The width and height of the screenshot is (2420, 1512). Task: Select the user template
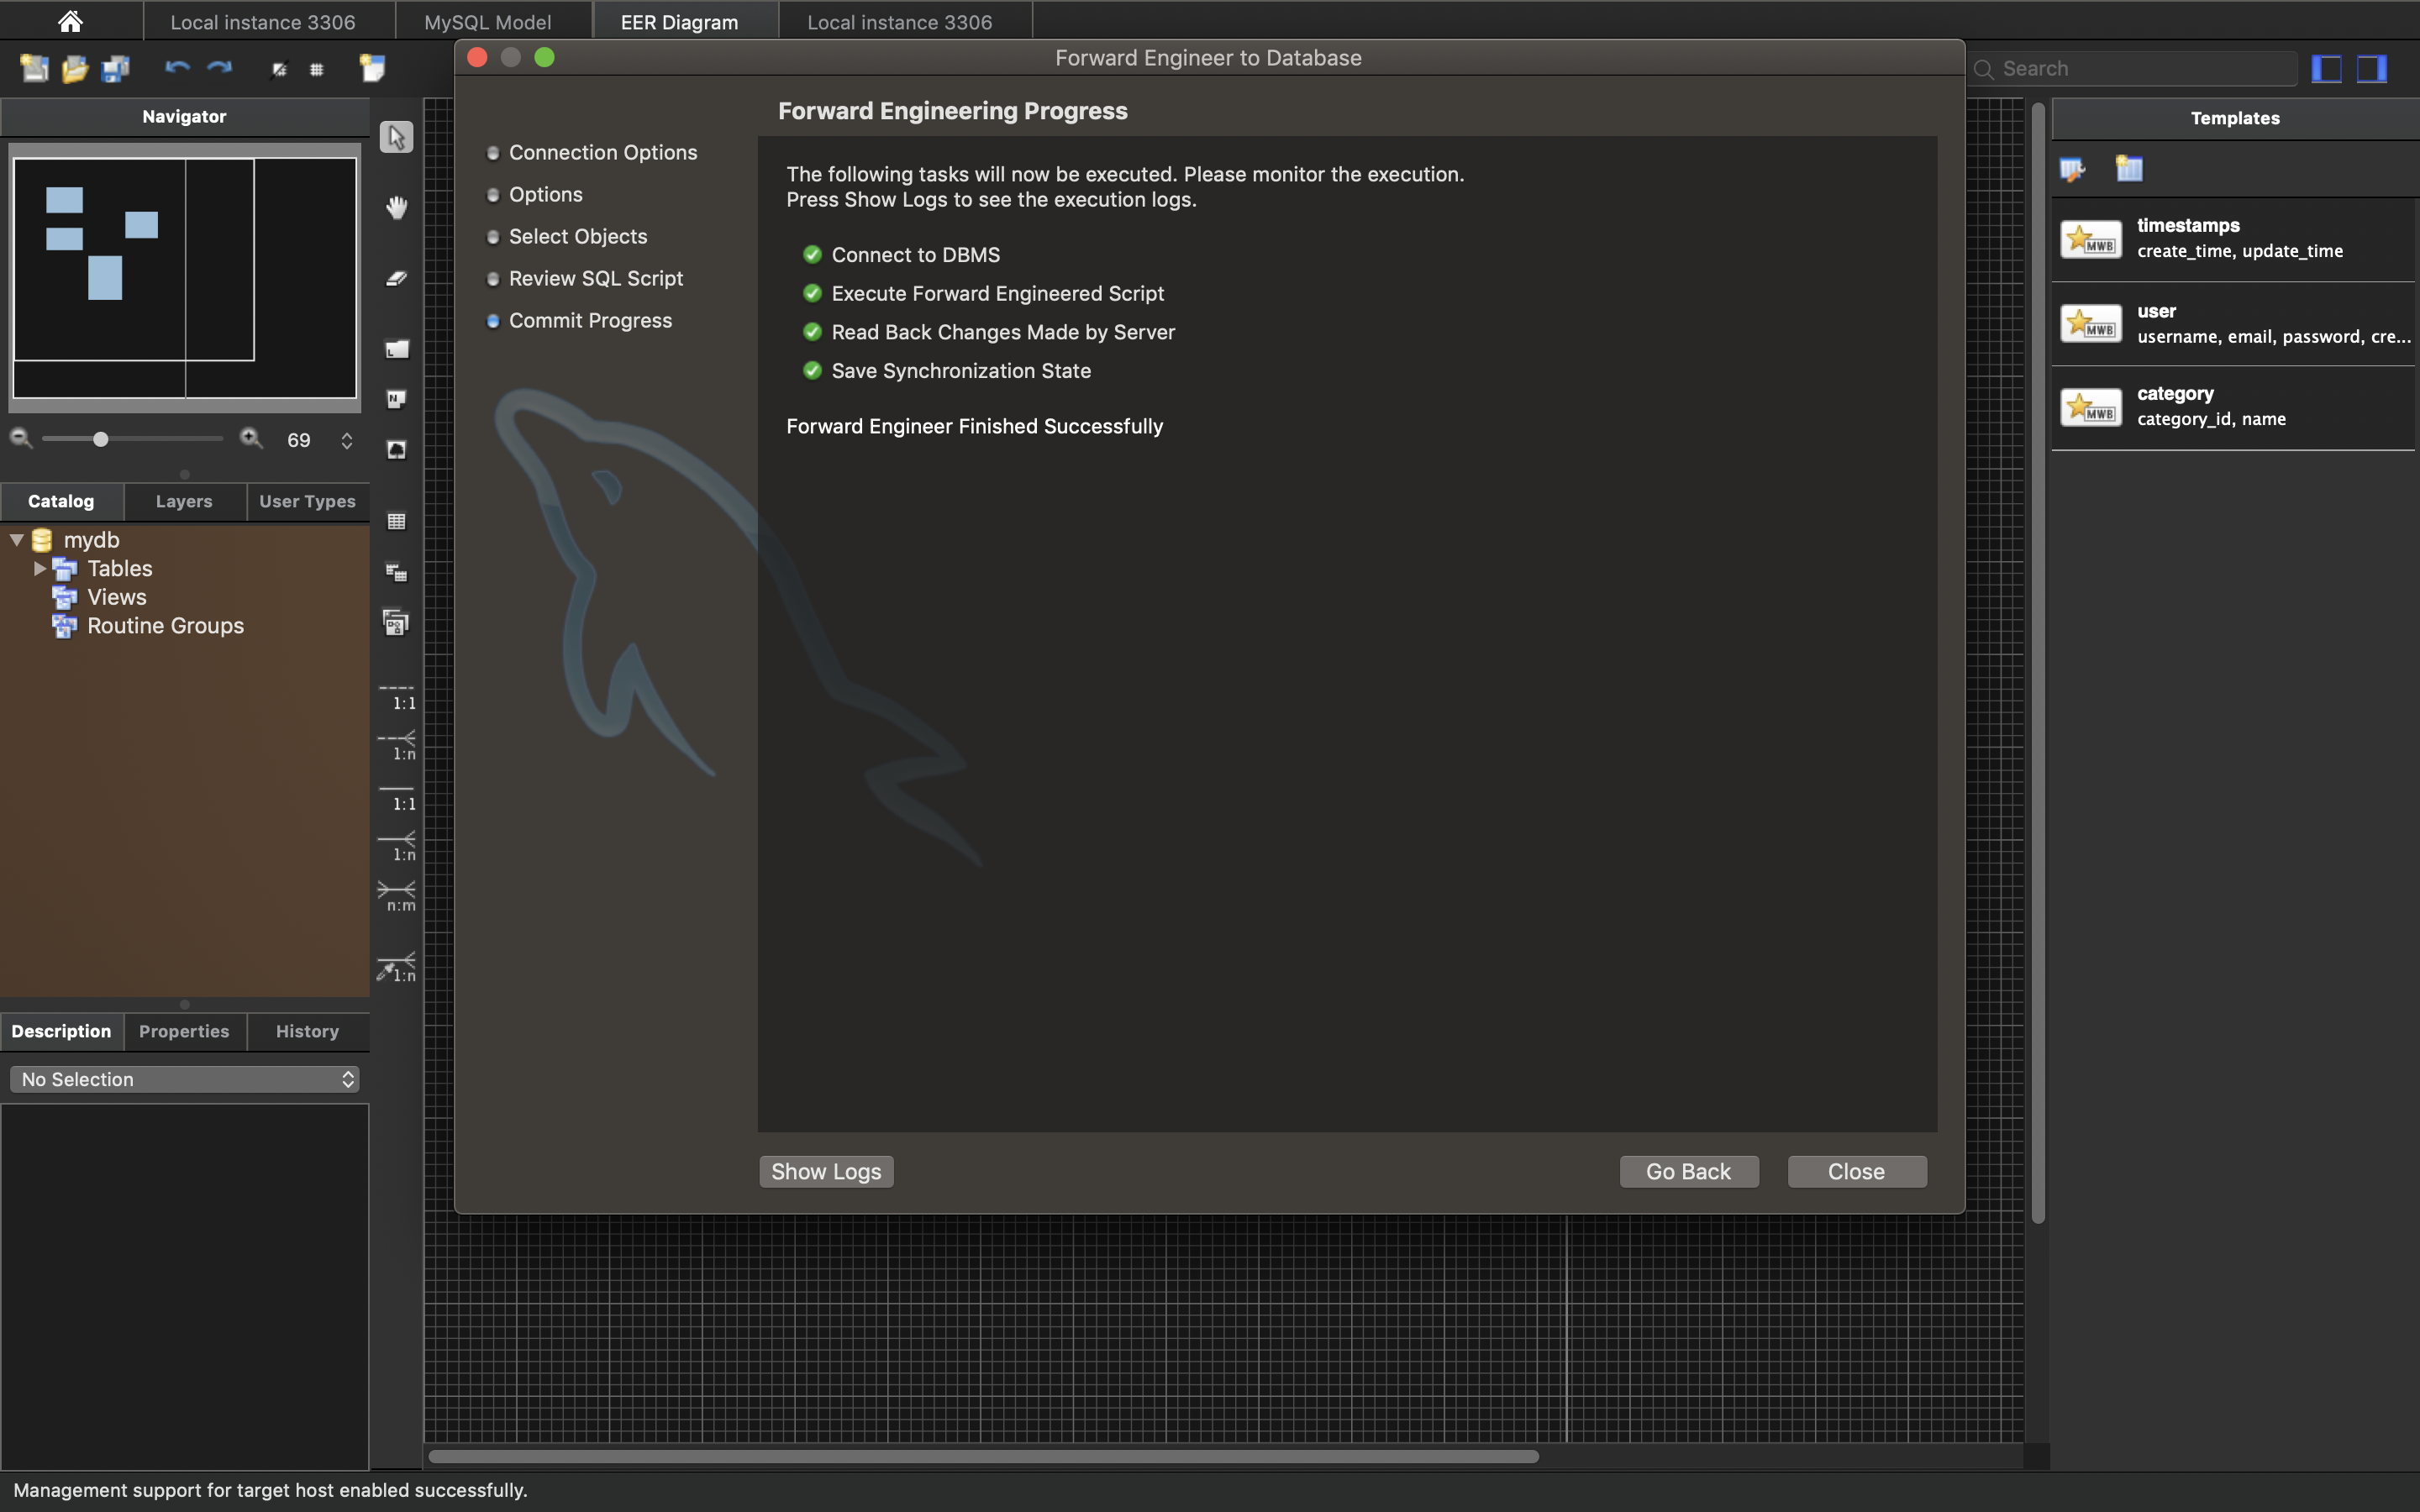pyautogui.click(x=2234, y=324)
